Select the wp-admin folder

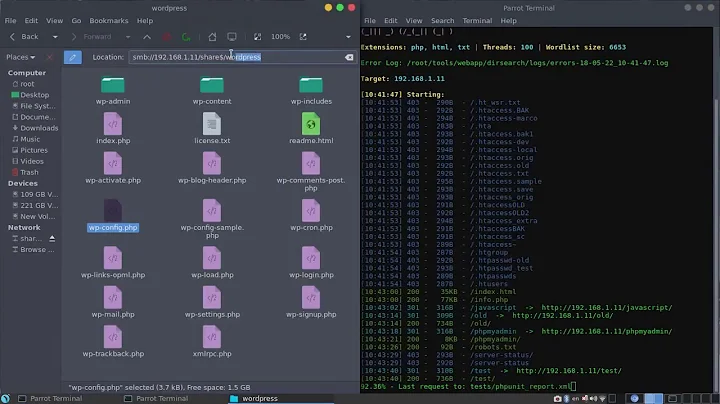113,90
